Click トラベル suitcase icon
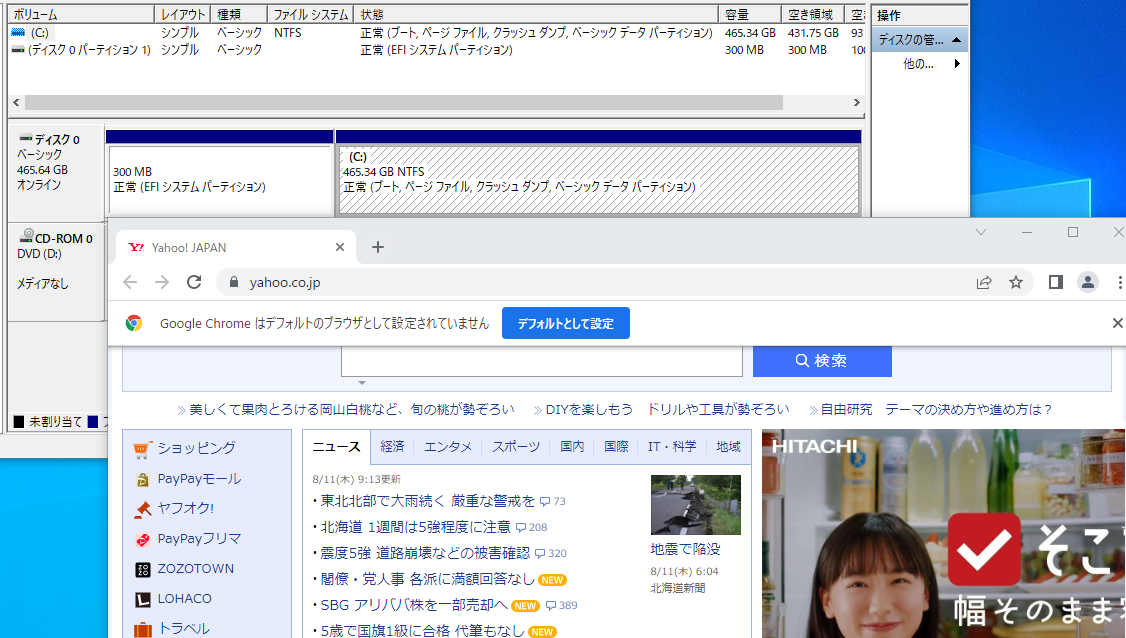 click(x=143, y=629)
